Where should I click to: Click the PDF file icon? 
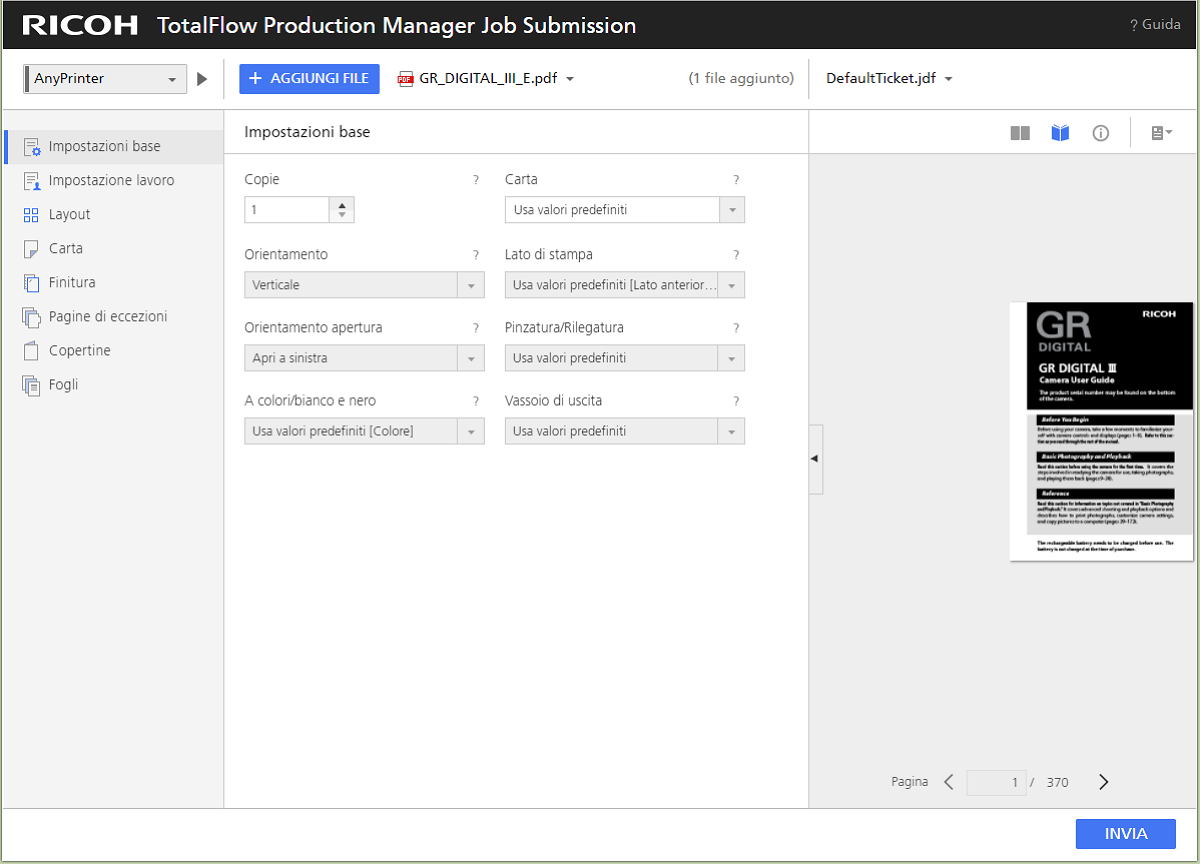point(406,79)
